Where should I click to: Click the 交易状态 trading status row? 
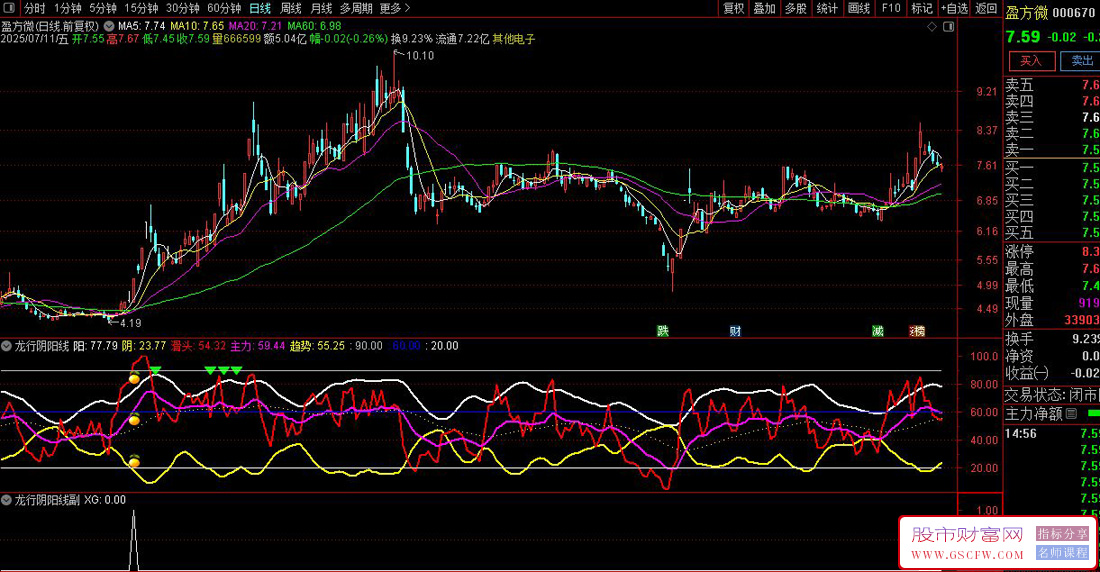(1052, 395)
